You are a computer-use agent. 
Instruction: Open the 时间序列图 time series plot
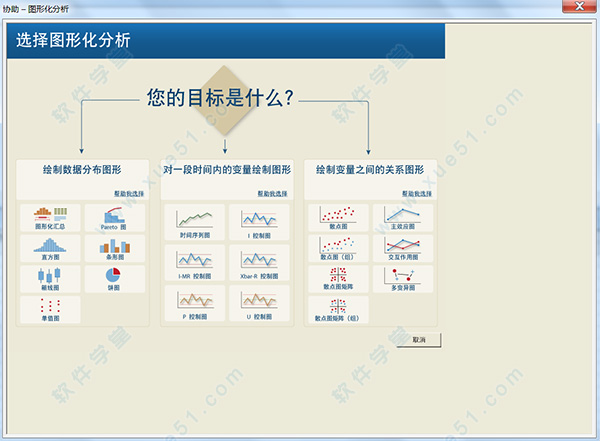(x=195, y=222)
